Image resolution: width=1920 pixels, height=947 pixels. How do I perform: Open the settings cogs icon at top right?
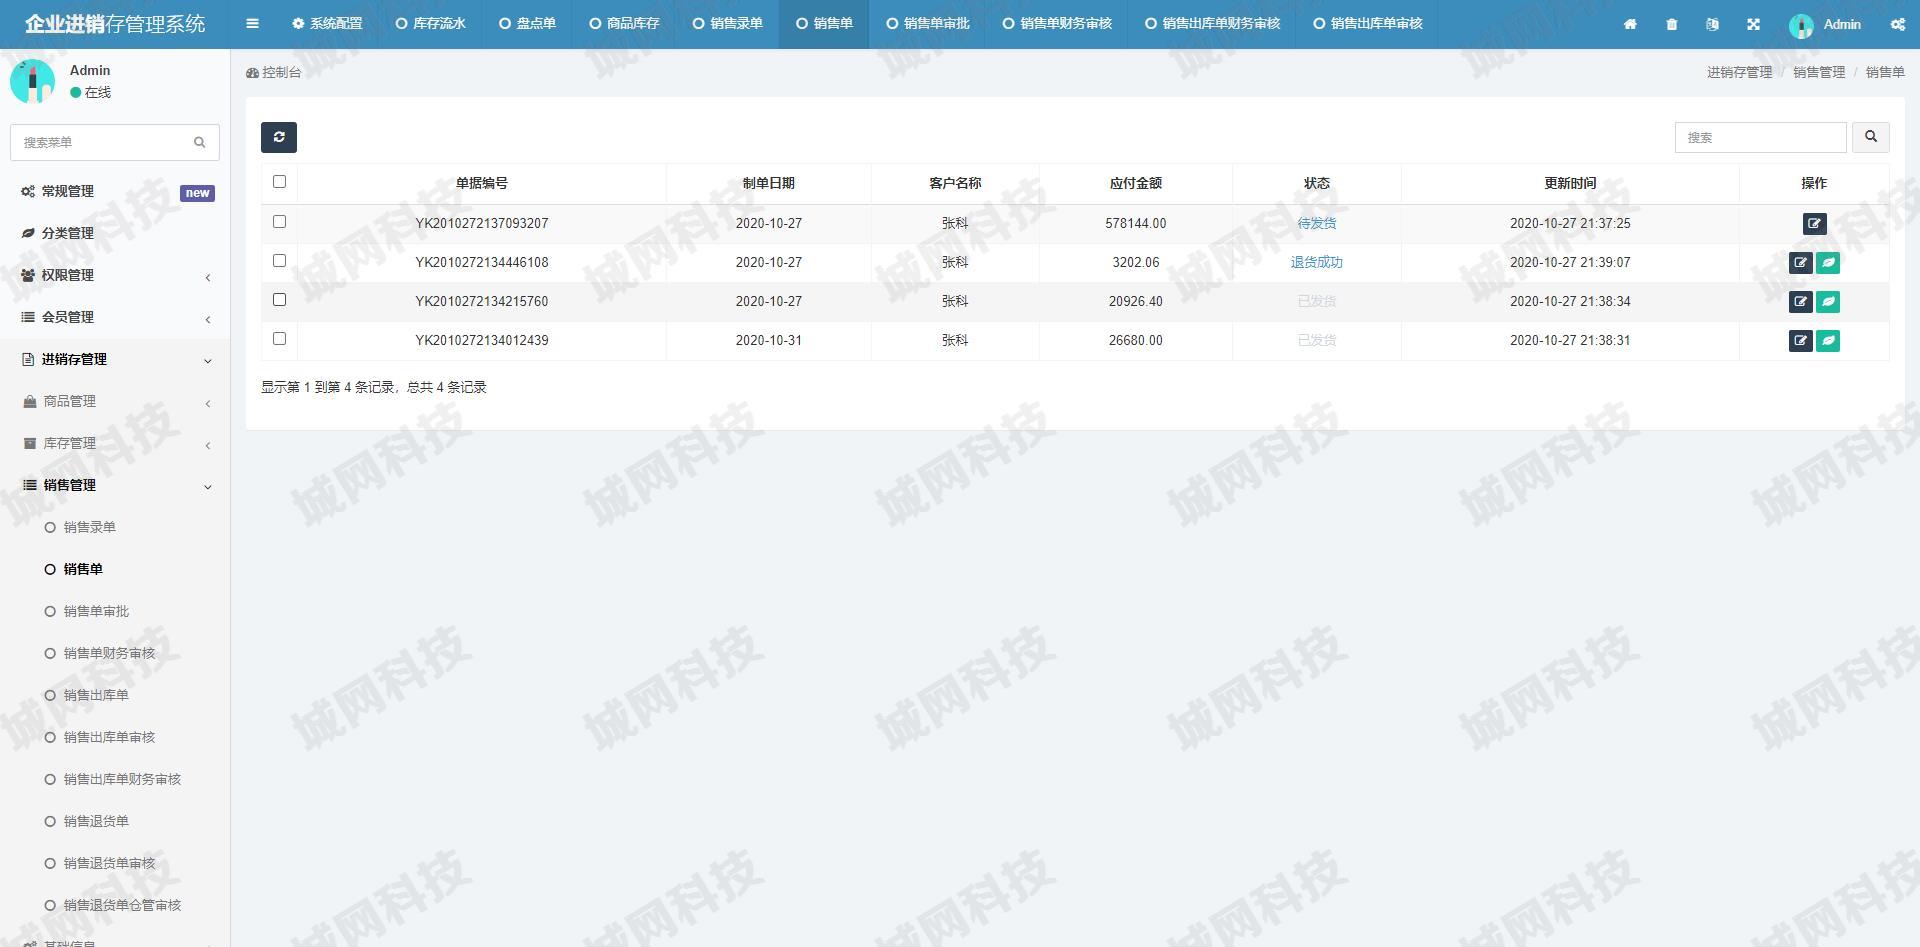tap(1897, 24)
